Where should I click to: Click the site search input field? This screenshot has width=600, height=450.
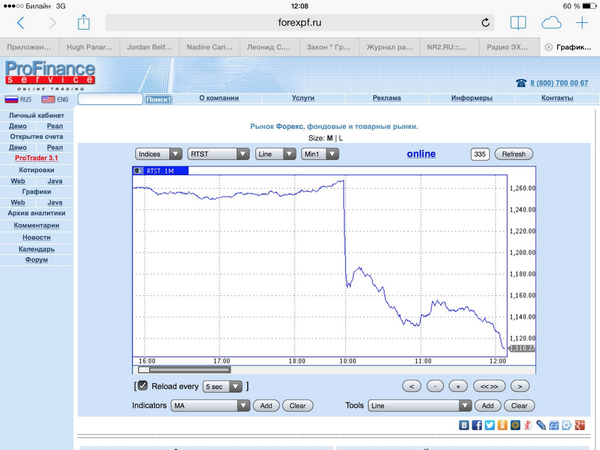pos(109,99)
